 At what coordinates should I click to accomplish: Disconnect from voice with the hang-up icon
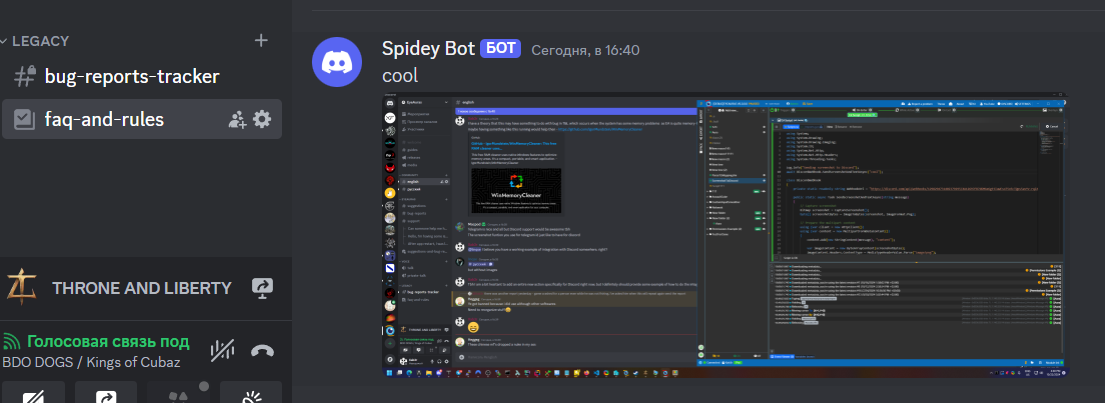(x=262, y=350)
